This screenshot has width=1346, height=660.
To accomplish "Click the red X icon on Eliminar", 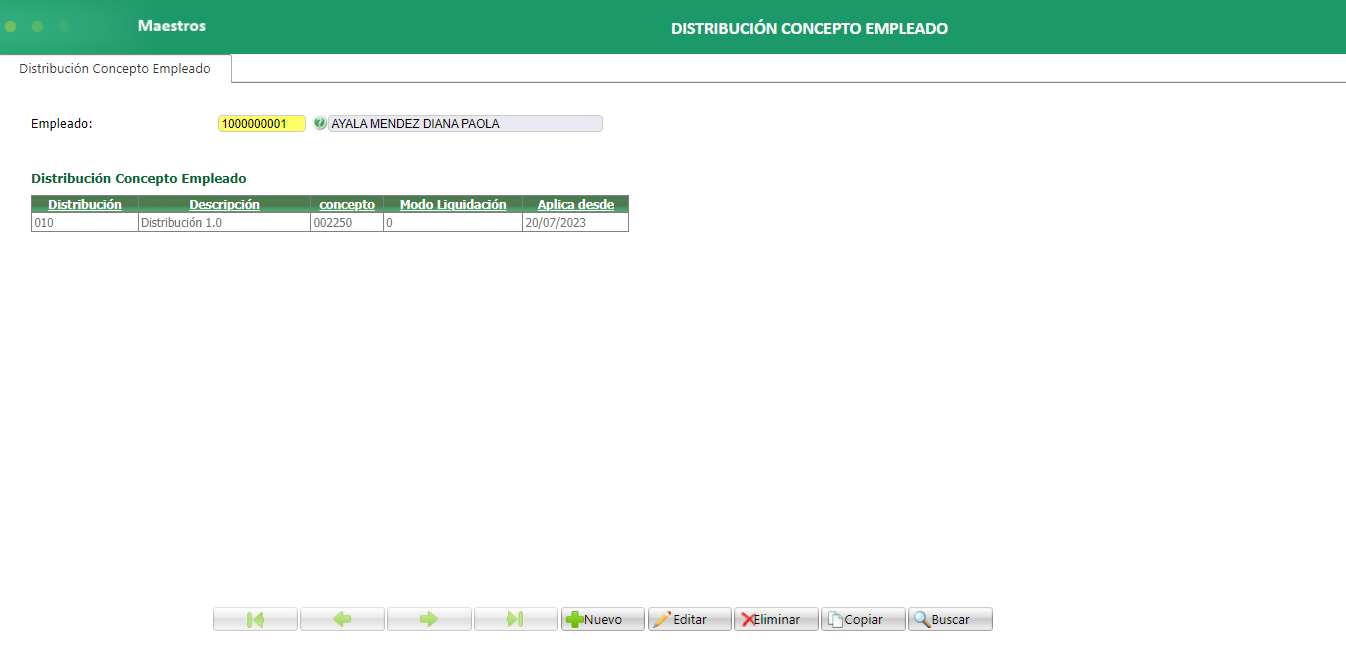I will pos(746,618).
